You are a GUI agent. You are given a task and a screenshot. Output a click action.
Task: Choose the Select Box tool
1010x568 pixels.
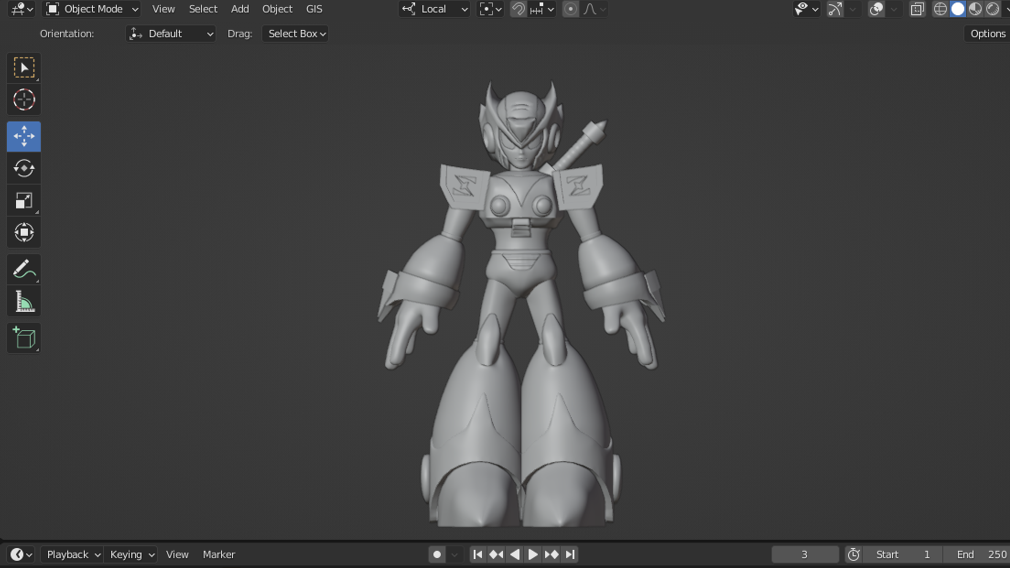click(24, 67)
